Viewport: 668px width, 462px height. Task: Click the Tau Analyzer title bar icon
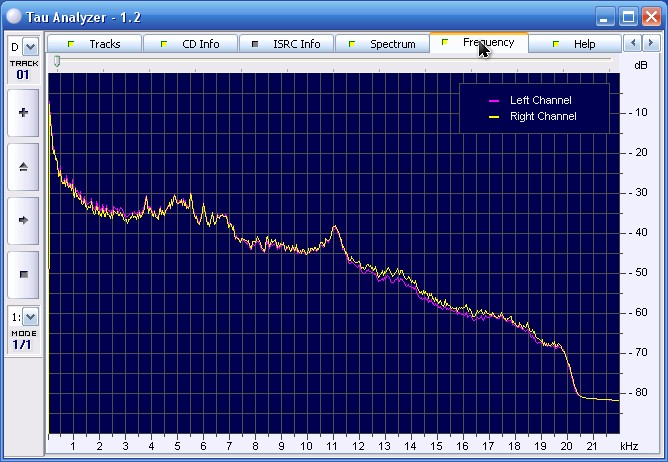[x=14, y=14]
